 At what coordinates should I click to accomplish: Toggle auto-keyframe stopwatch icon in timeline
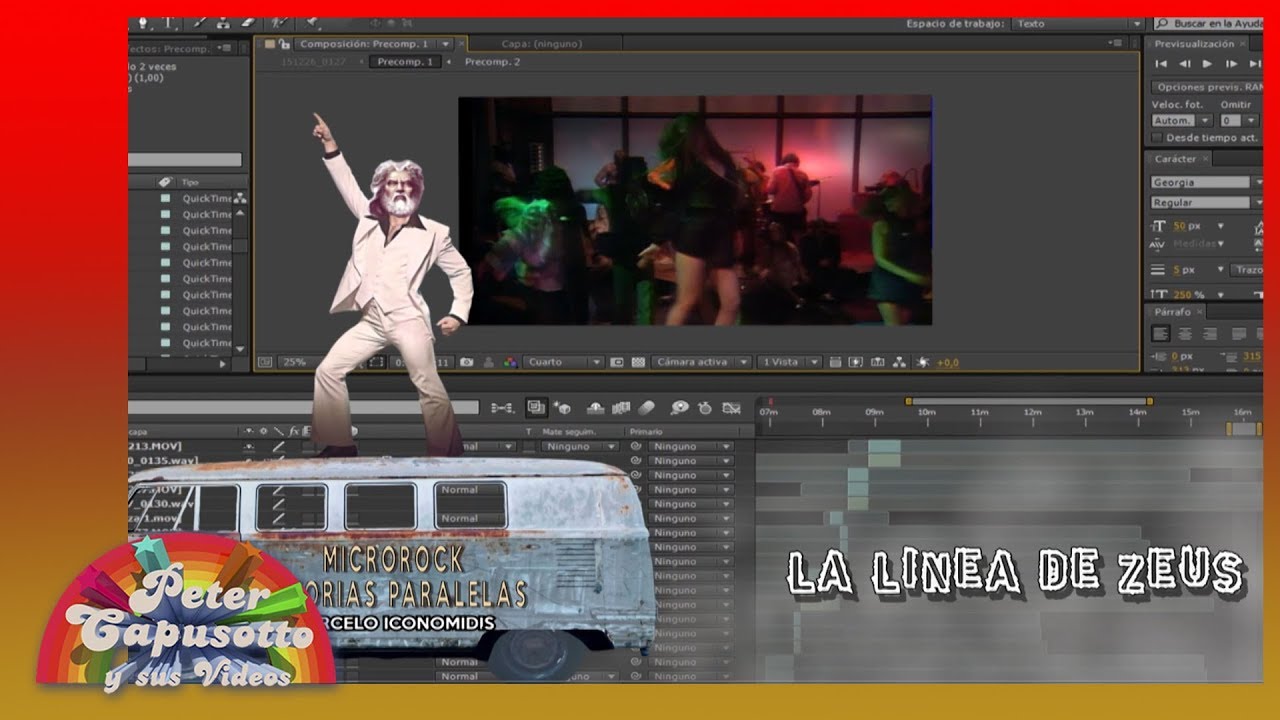pyautogui.click(x=705, y=408)
